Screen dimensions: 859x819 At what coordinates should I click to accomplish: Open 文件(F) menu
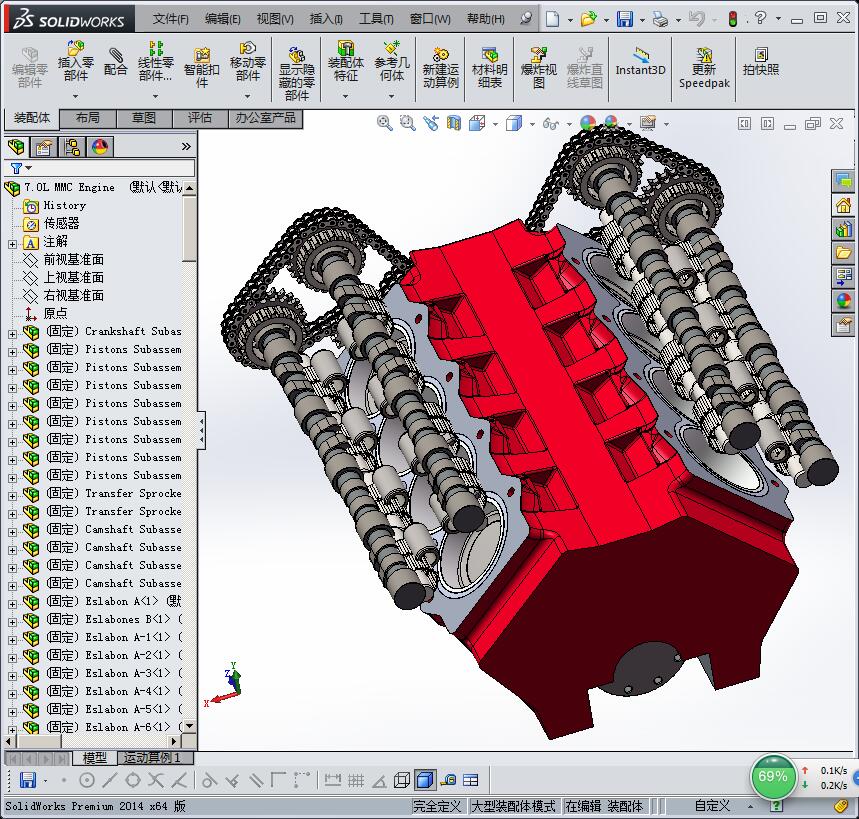click(x=170, y=19)
